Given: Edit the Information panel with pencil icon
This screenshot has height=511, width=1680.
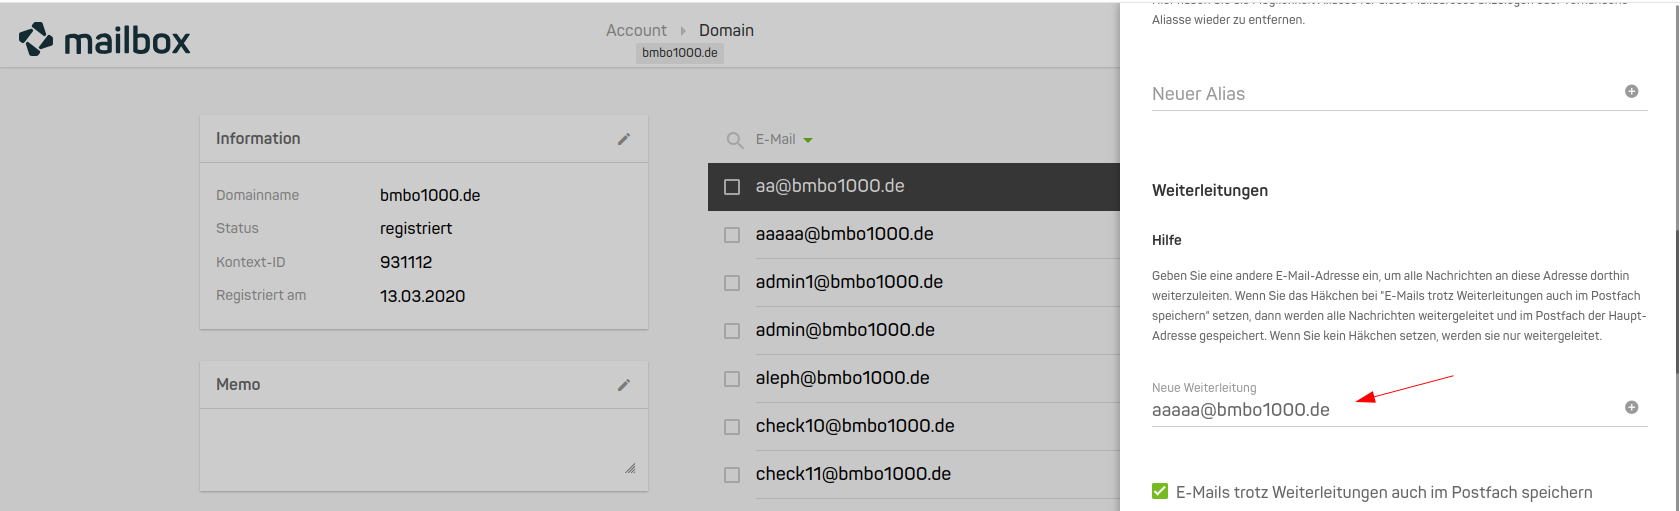Looking at the screenshot, I should (624, 139).
